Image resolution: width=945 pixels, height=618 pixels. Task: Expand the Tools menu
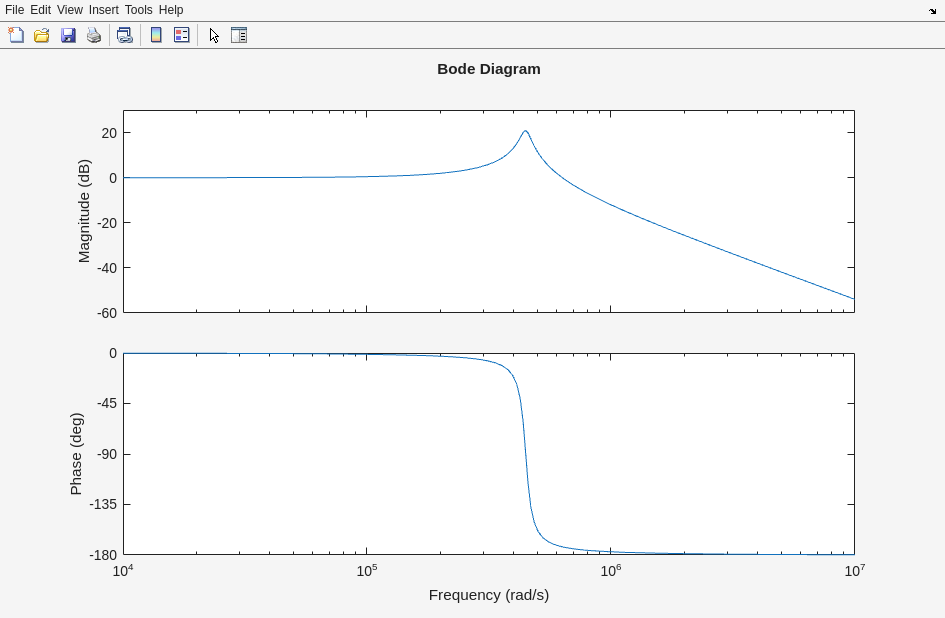[x=138, y=10]
